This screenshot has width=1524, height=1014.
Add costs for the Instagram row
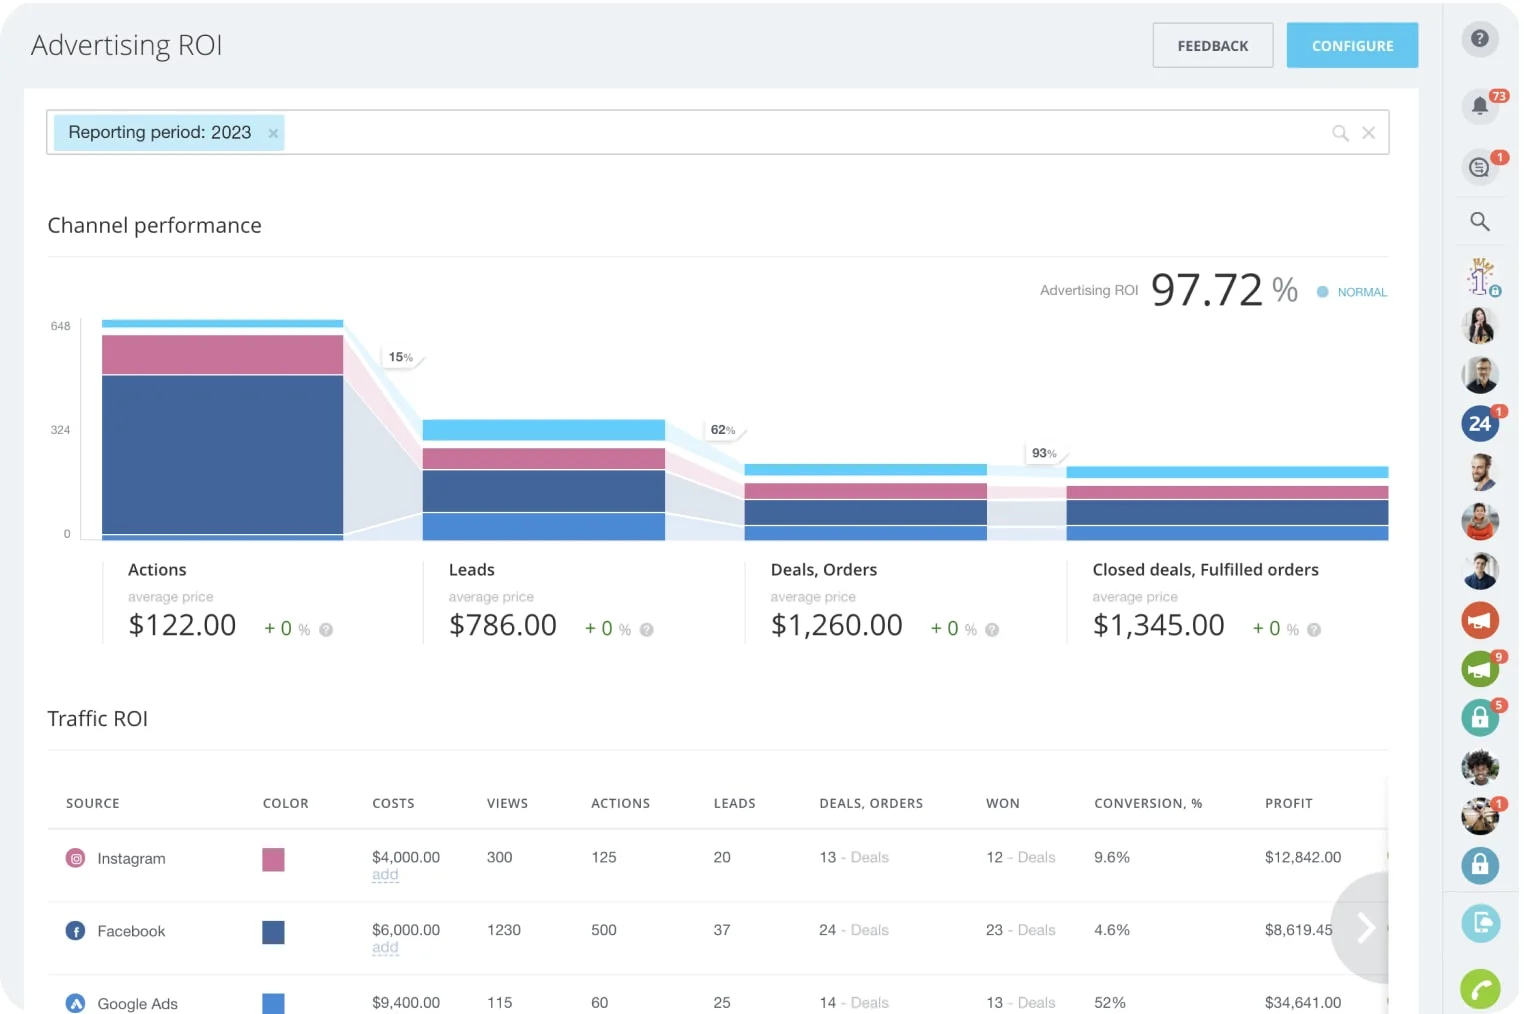pos(385,874)
